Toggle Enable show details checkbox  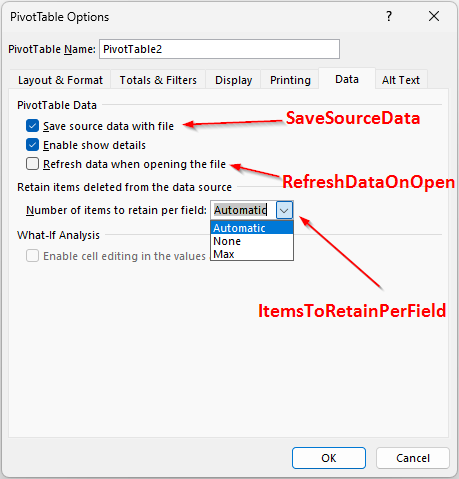32,145
